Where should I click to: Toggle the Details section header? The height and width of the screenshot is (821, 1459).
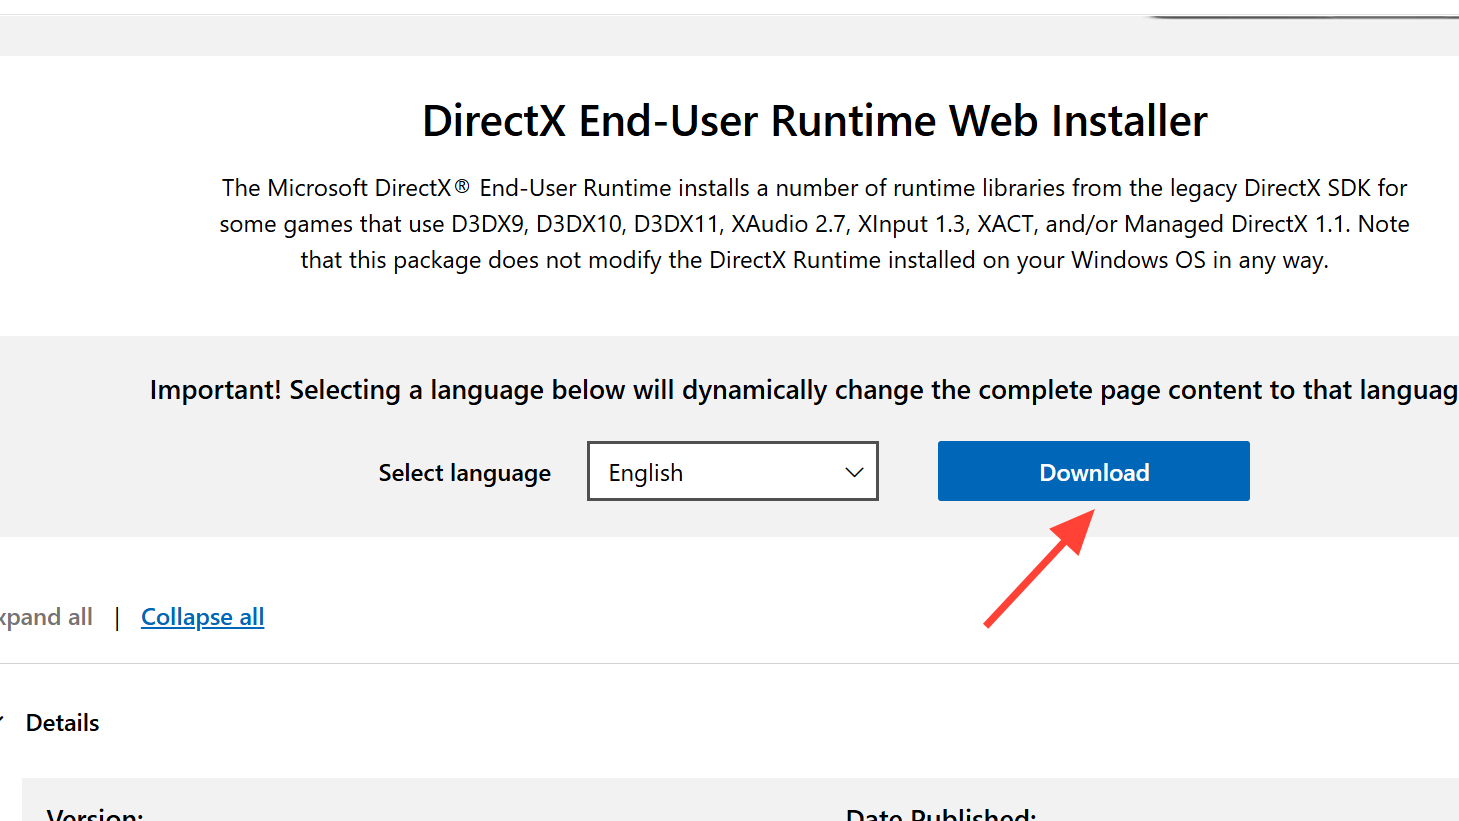62,723
